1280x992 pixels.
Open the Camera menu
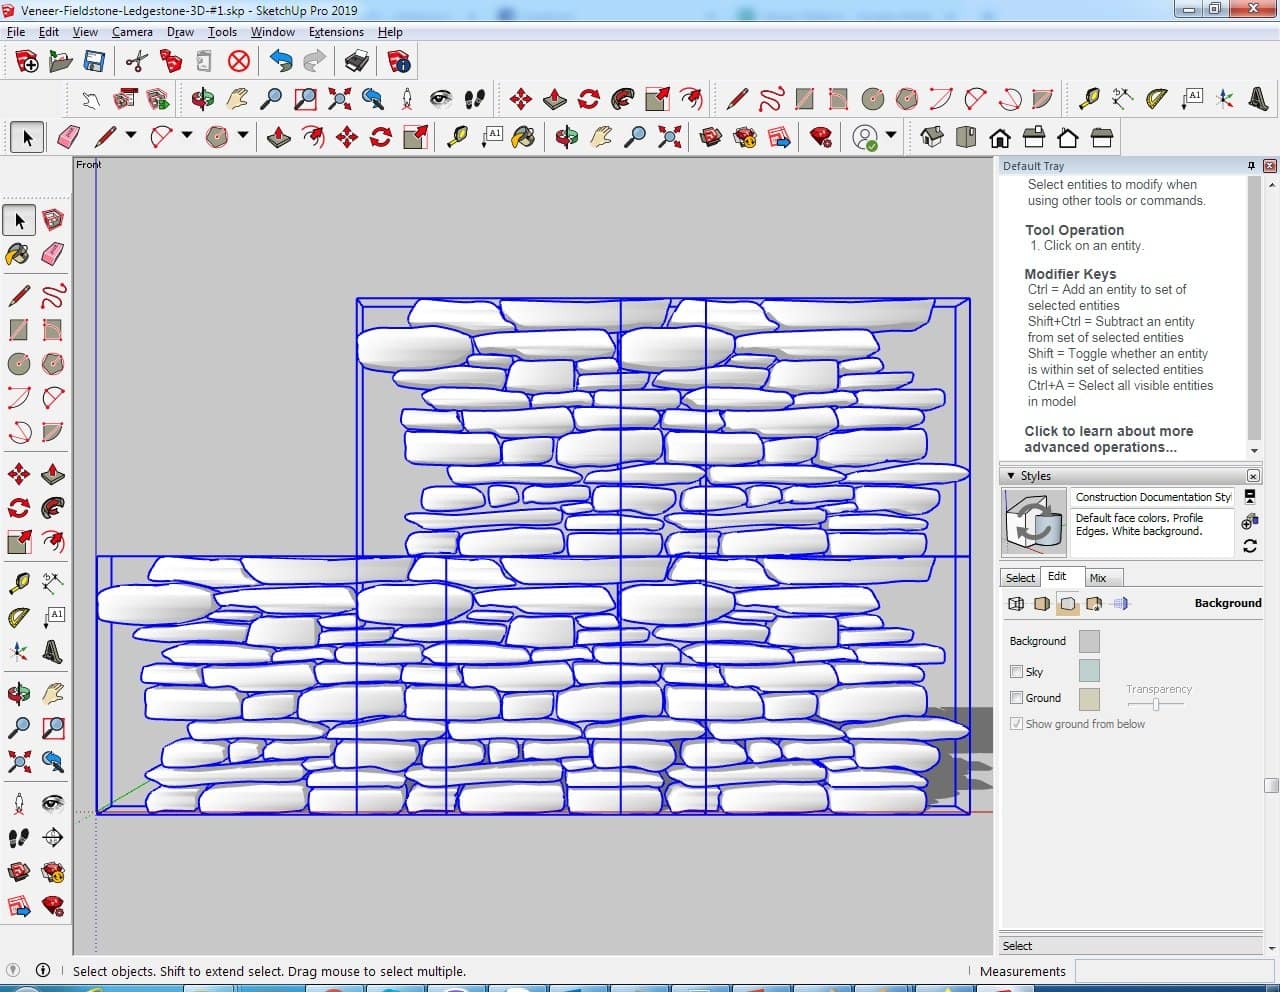click(x=132, y=32)
